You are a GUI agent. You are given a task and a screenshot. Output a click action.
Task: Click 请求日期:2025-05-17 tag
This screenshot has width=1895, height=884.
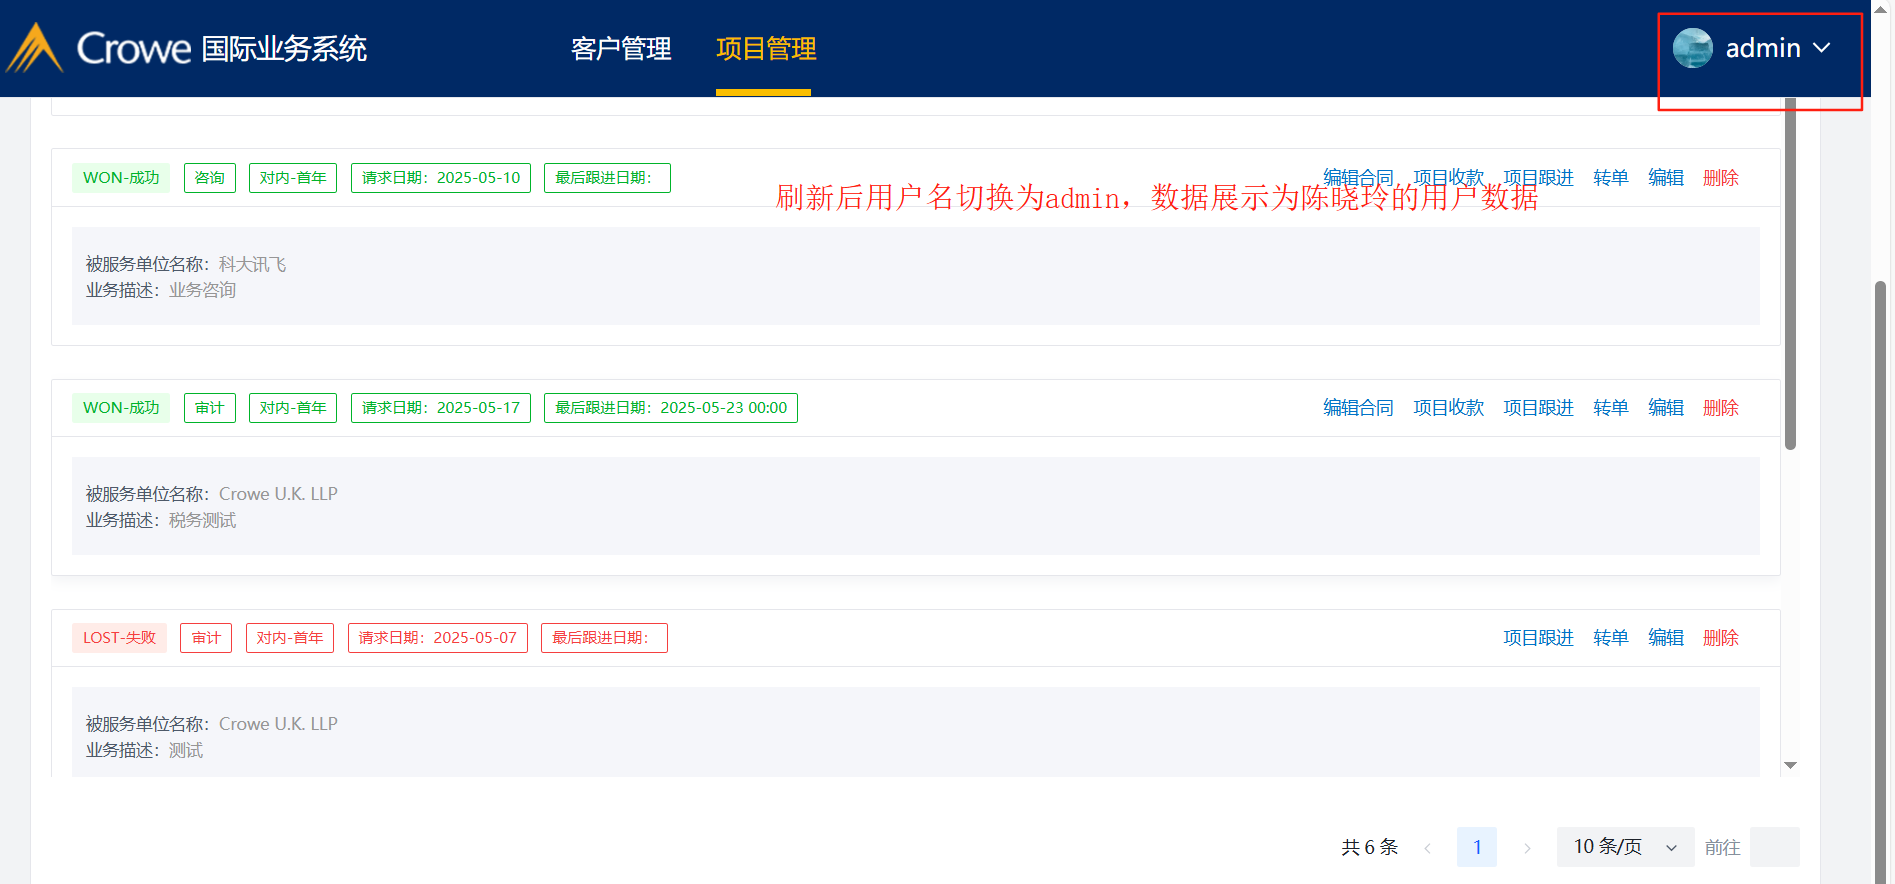(441, 408)
